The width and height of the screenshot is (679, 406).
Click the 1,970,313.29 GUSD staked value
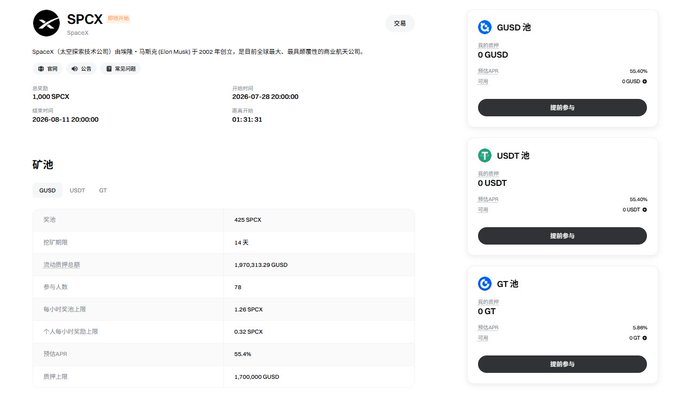pyautogui.click(x=261, y=265)
